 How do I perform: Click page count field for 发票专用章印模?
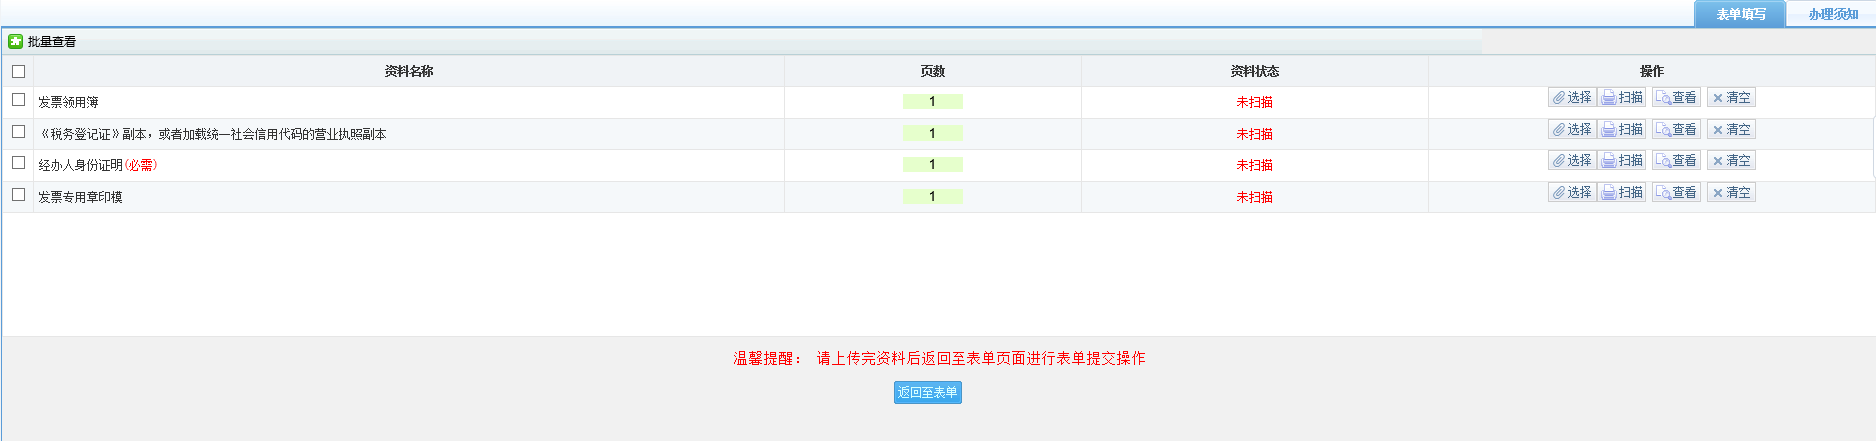[932, 196]
